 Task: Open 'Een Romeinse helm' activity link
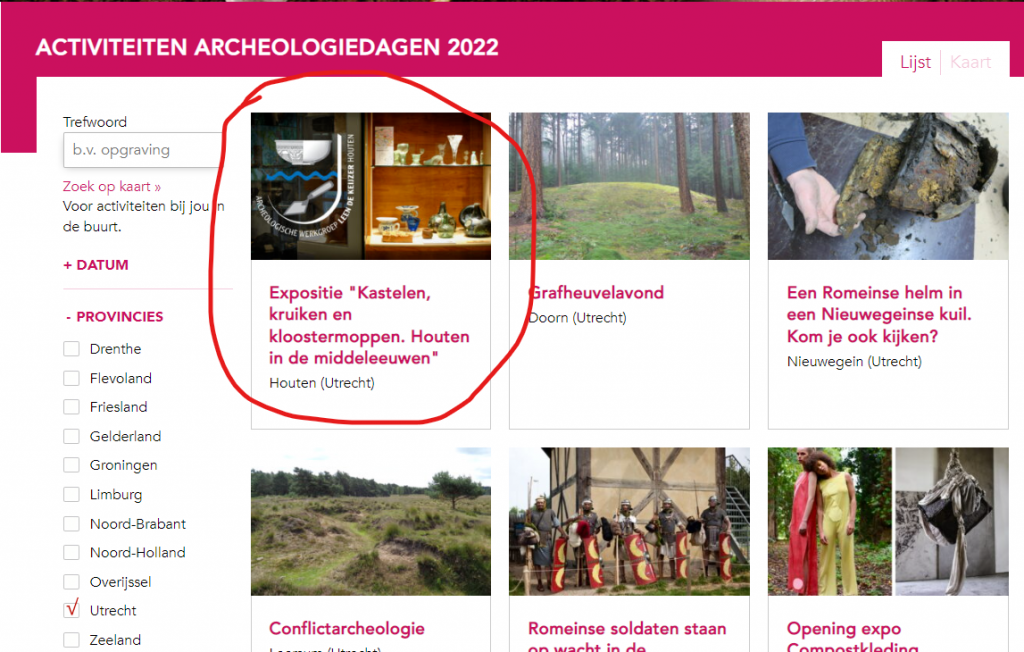click(879, 314)
